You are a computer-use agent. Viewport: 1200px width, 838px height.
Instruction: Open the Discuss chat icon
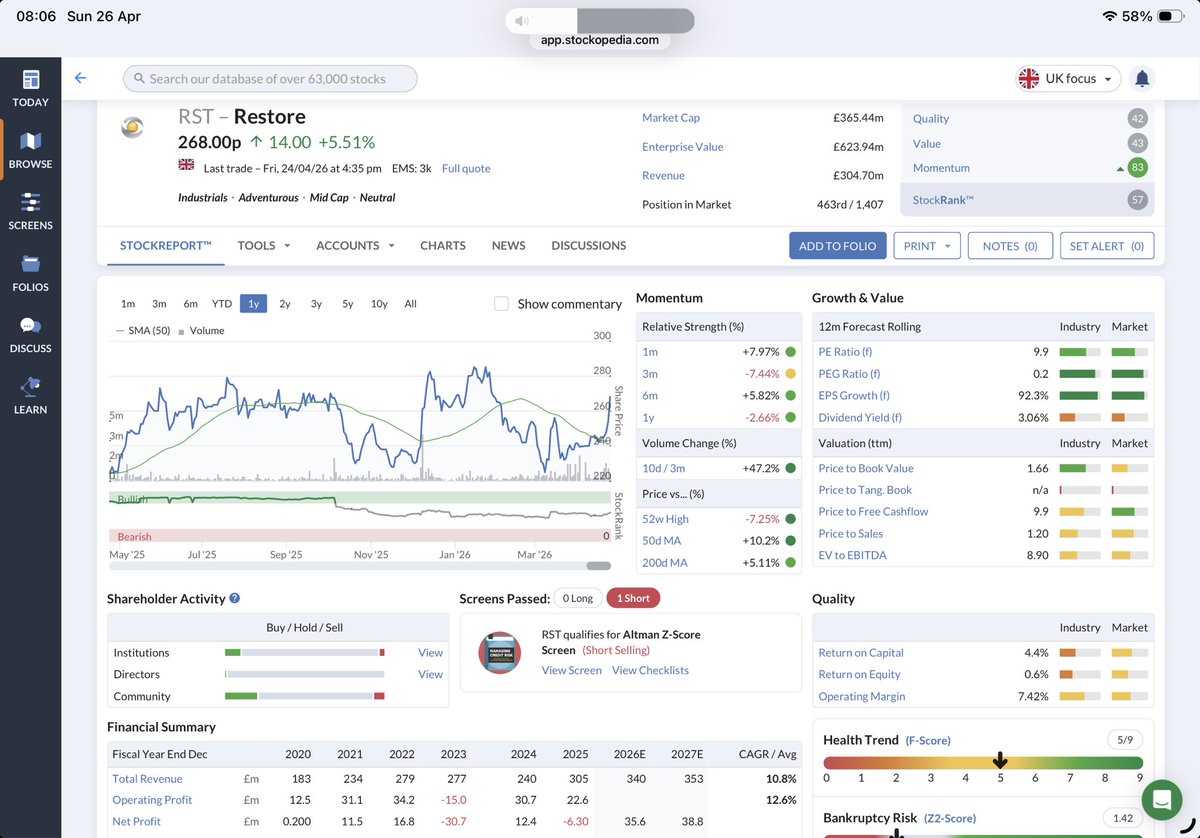point(30,326)
